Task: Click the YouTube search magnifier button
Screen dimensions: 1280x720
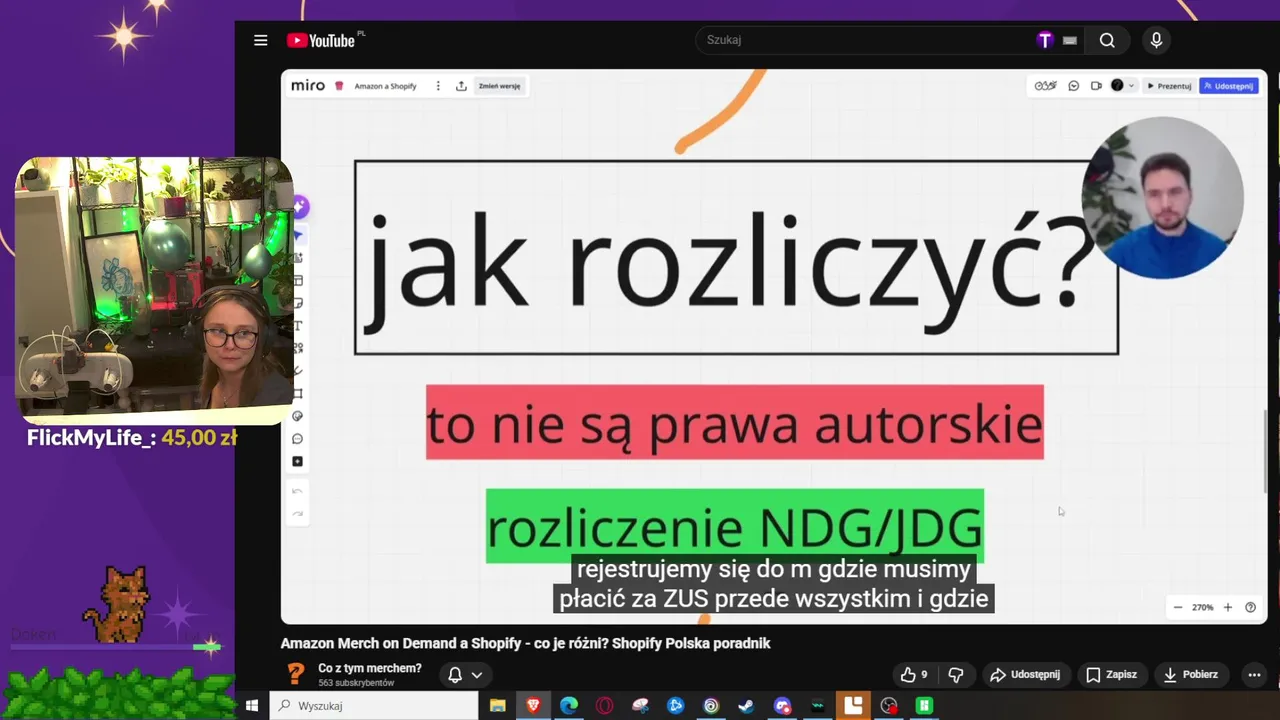Action: 1107,40
